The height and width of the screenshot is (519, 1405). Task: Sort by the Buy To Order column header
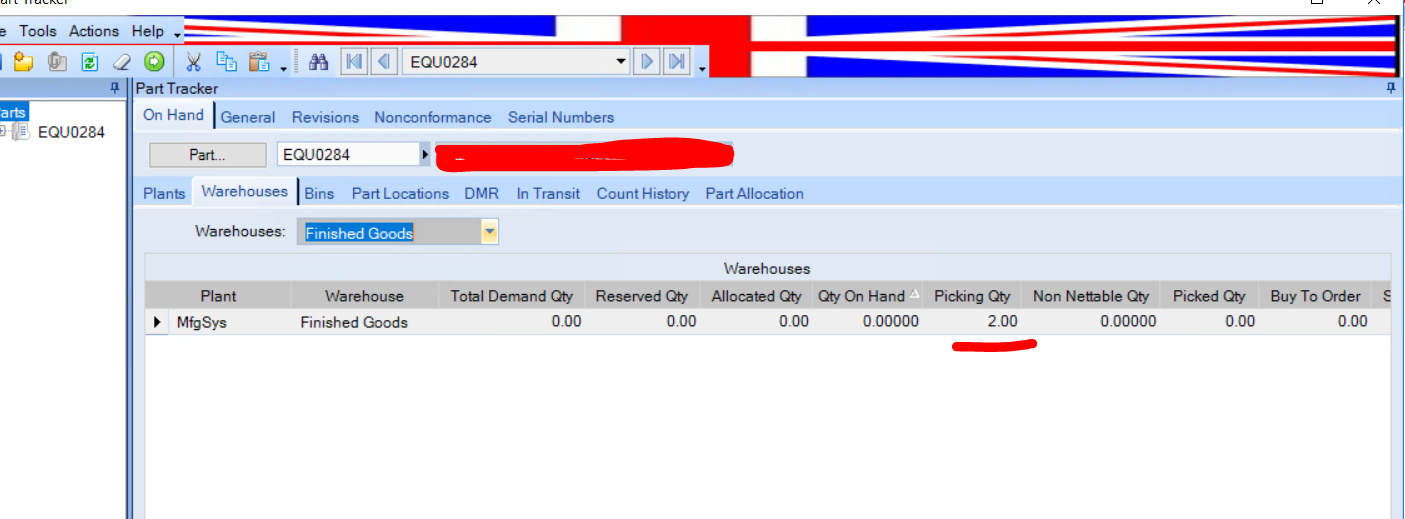1315,296
